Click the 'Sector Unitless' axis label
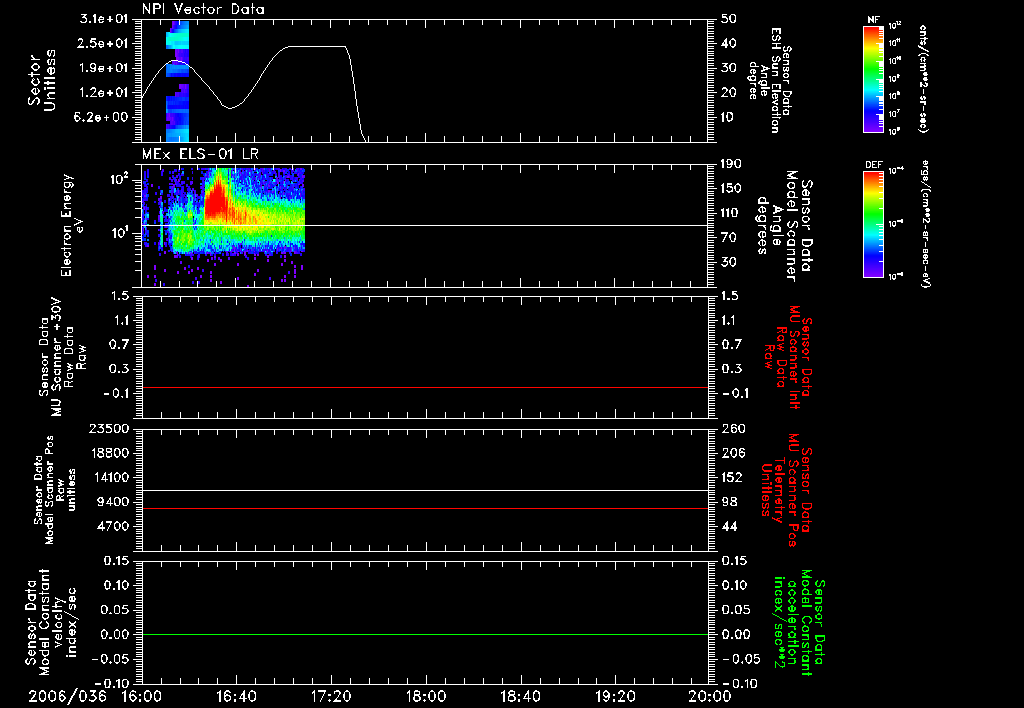Image resolution: width=1024 pixels, height=708 pixels. pyautogui.click(x=42, y=80)
